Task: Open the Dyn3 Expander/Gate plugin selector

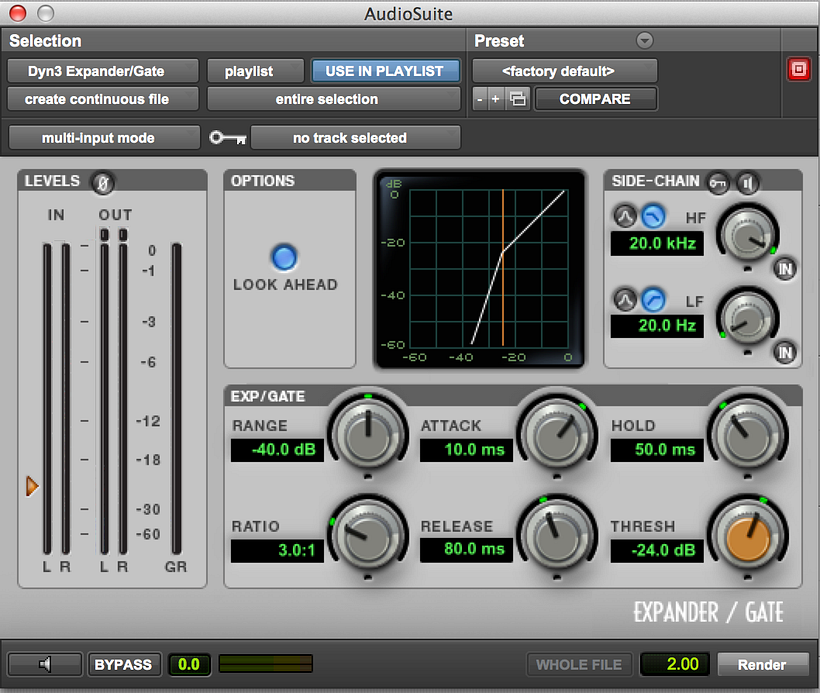Action: (x=102, y=71)
